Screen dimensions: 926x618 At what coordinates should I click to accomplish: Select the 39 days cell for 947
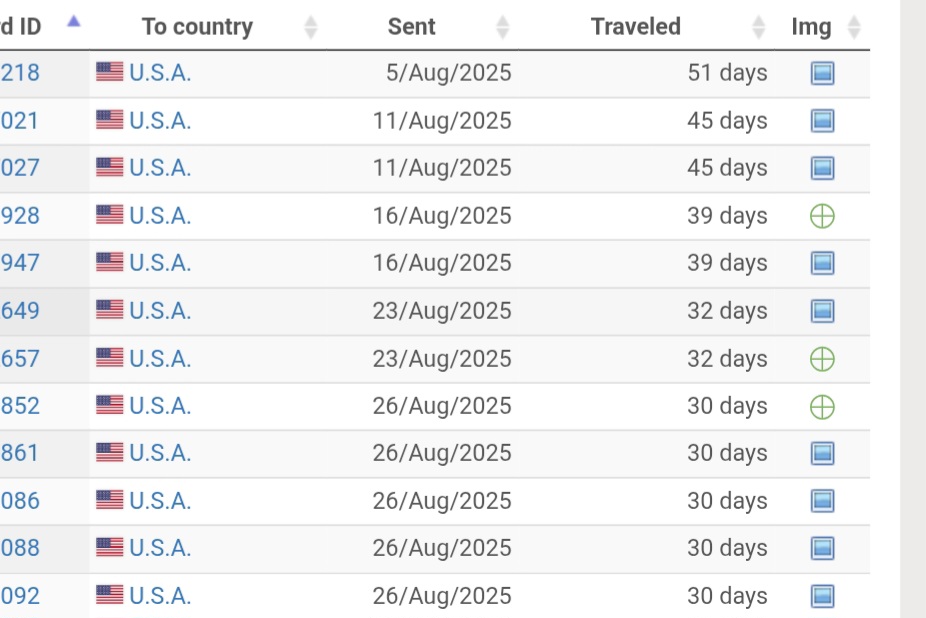tap(727, 263)
